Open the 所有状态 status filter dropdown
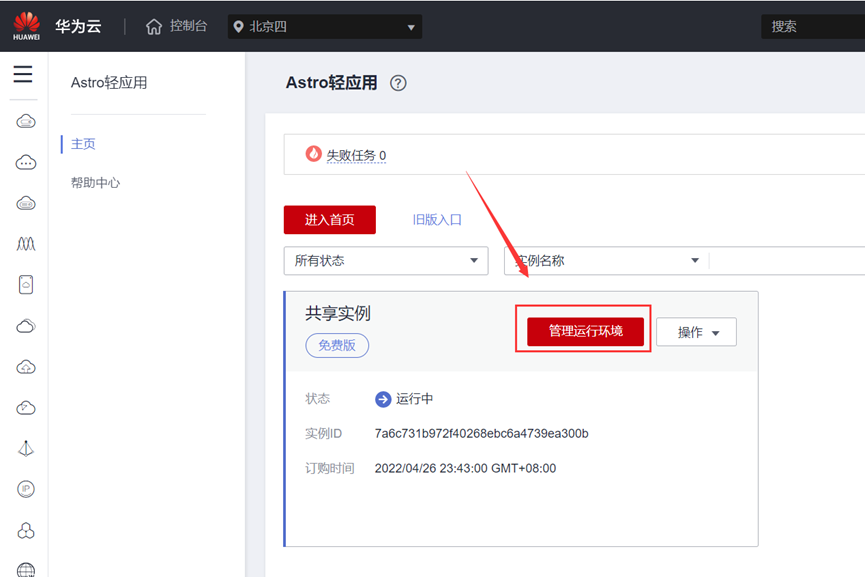This screenshot has height=577, width=865. 386,260
